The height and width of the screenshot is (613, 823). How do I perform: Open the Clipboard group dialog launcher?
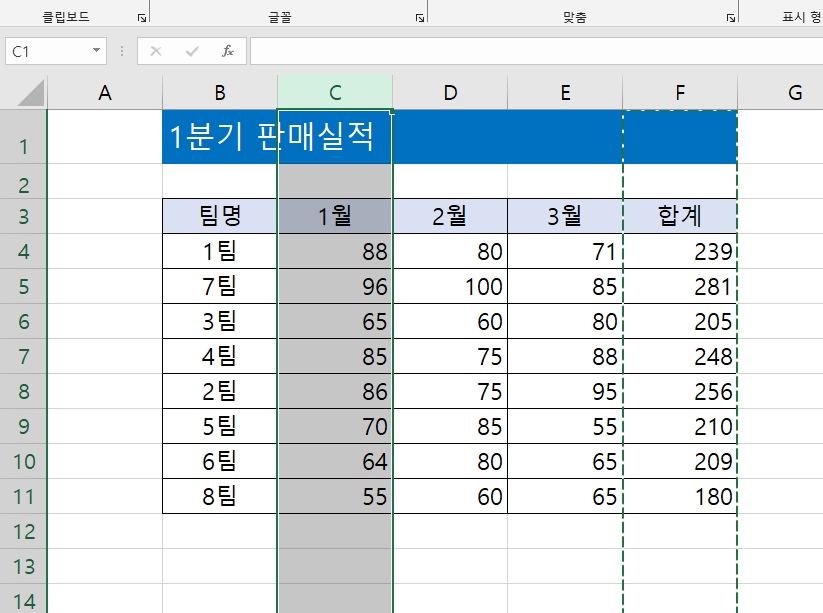pos(142,18)
